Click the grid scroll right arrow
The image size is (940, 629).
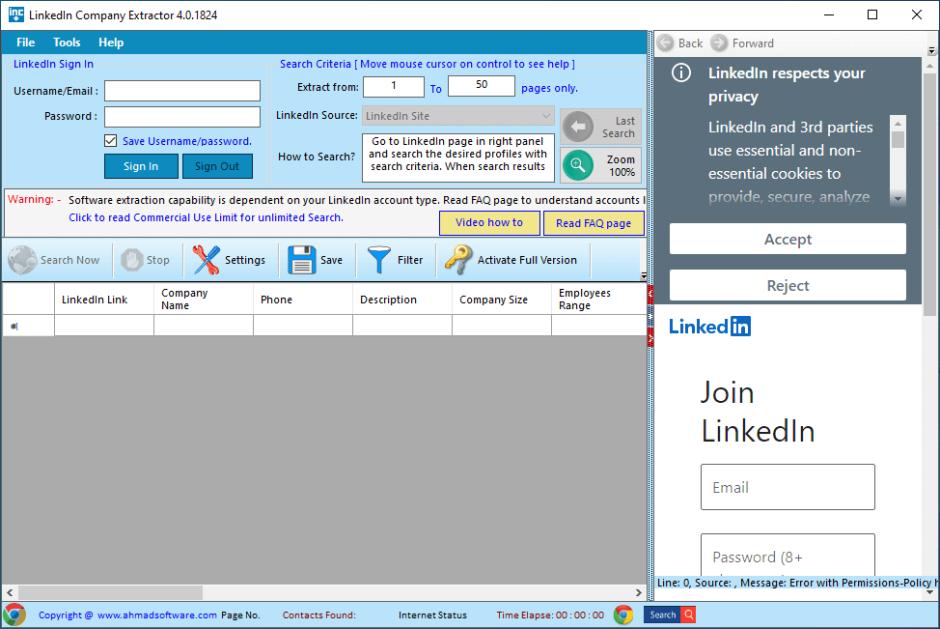638,592
